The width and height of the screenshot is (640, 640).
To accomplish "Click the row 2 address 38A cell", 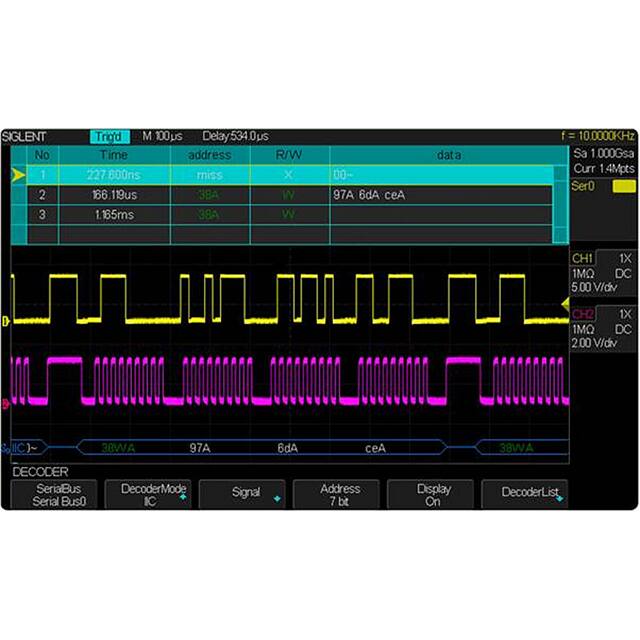I will pos(210,195).
